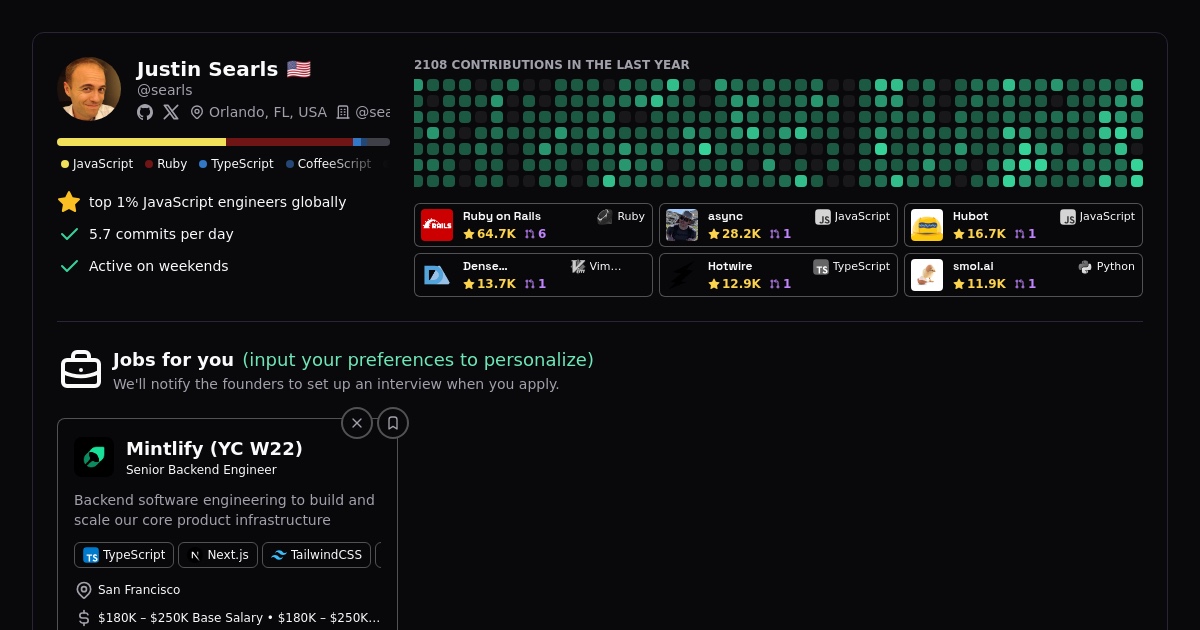This screenshot has width=1200, height=630.
Task: Open the Mintlify (YC W22) job title
Action: coord(214,449)
